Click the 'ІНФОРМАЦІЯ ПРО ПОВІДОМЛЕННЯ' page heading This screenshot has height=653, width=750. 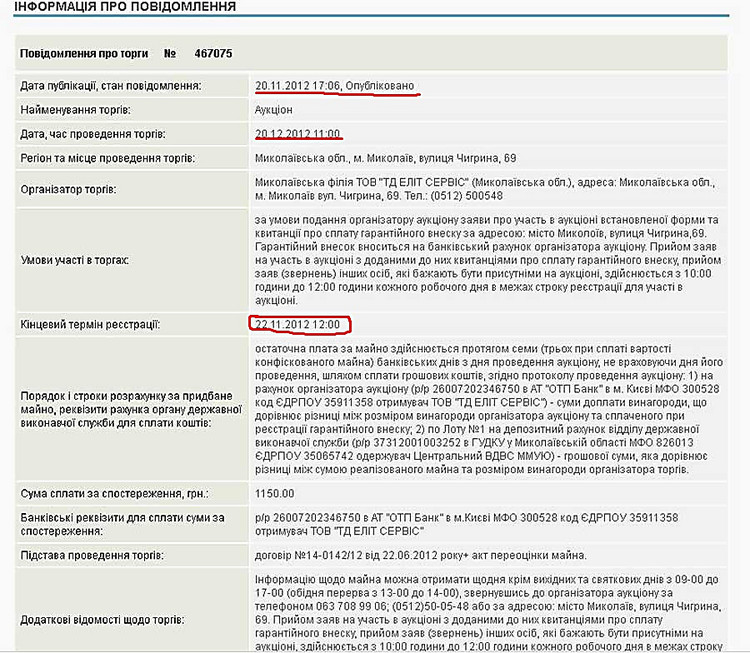point(125,8)
